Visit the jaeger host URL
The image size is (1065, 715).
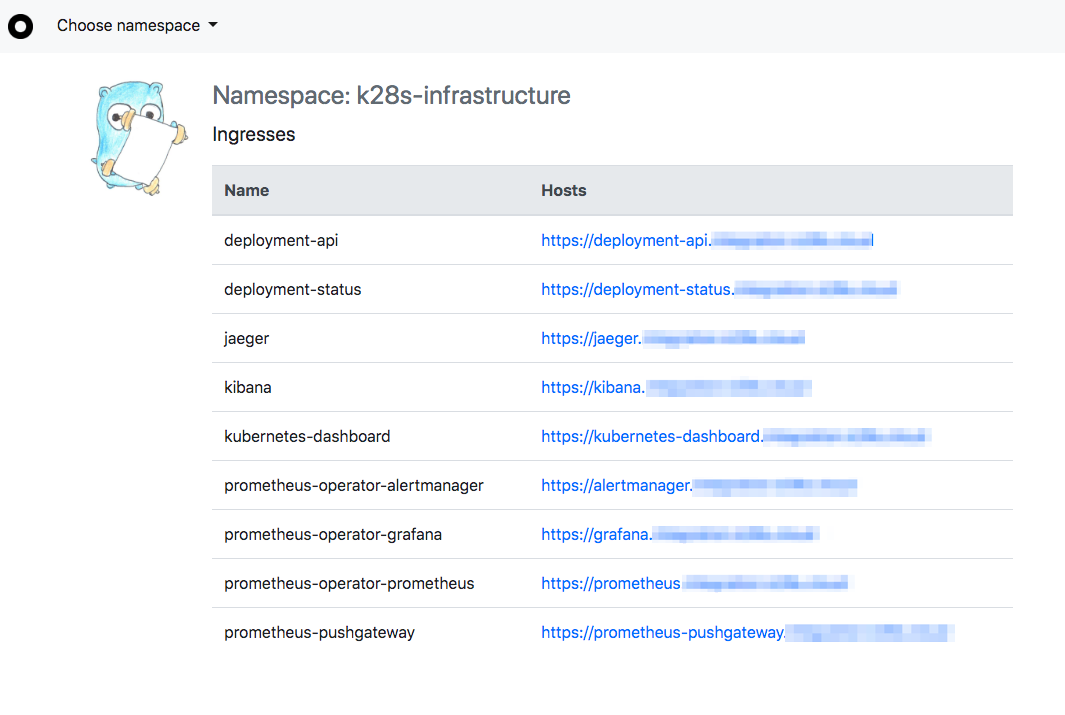point(672,338)
